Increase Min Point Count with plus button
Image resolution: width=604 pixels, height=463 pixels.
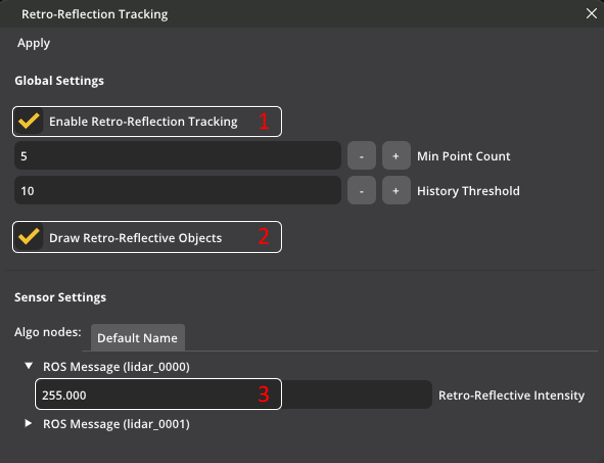coord(396,156)
